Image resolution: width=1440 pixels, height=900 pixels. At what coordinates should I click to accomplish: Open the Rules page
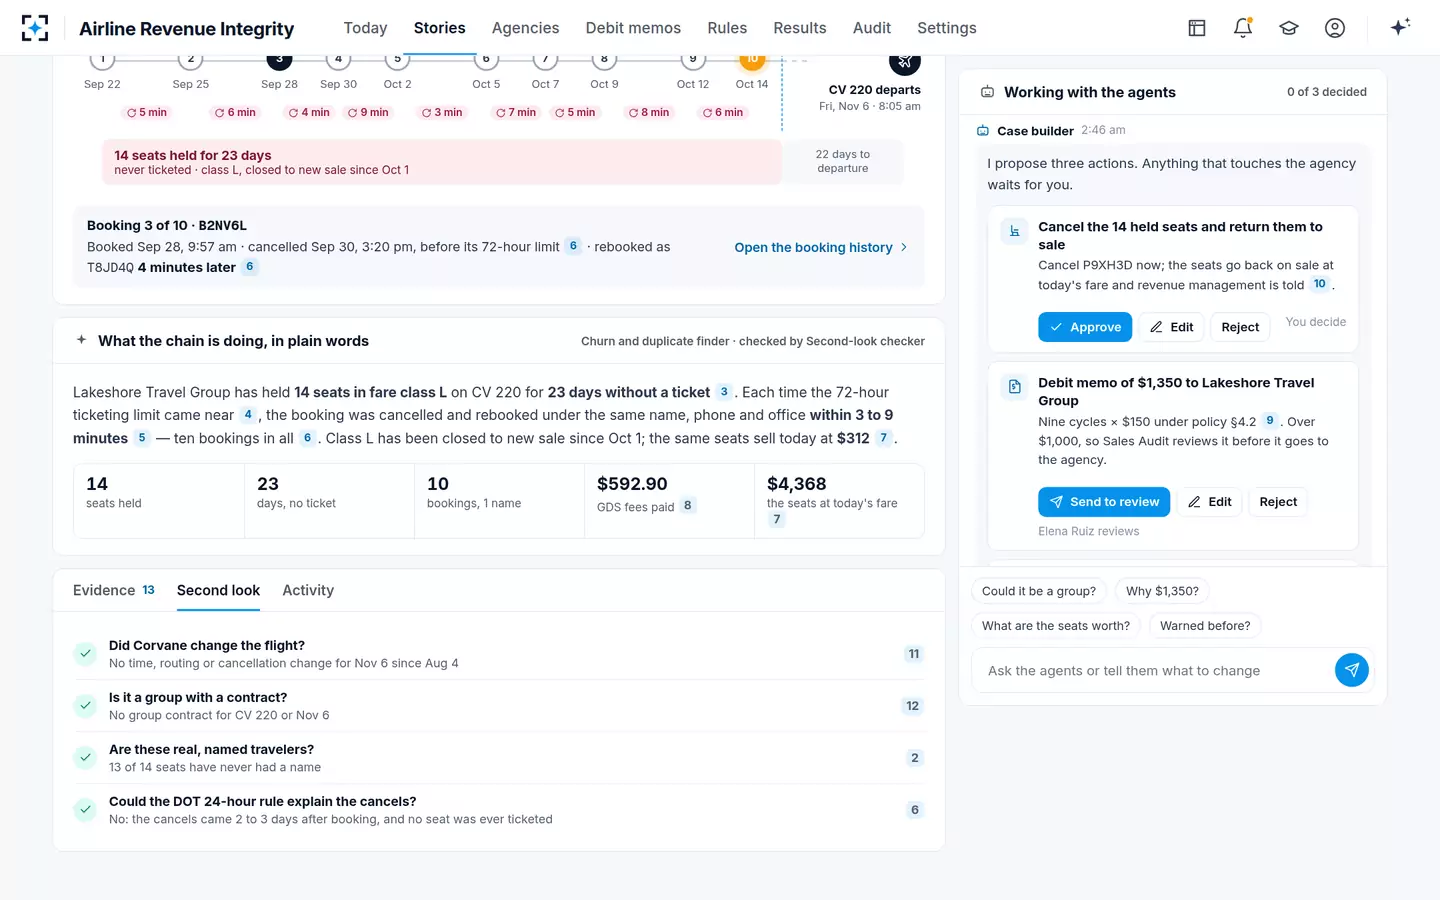click(x=727, y=28)
